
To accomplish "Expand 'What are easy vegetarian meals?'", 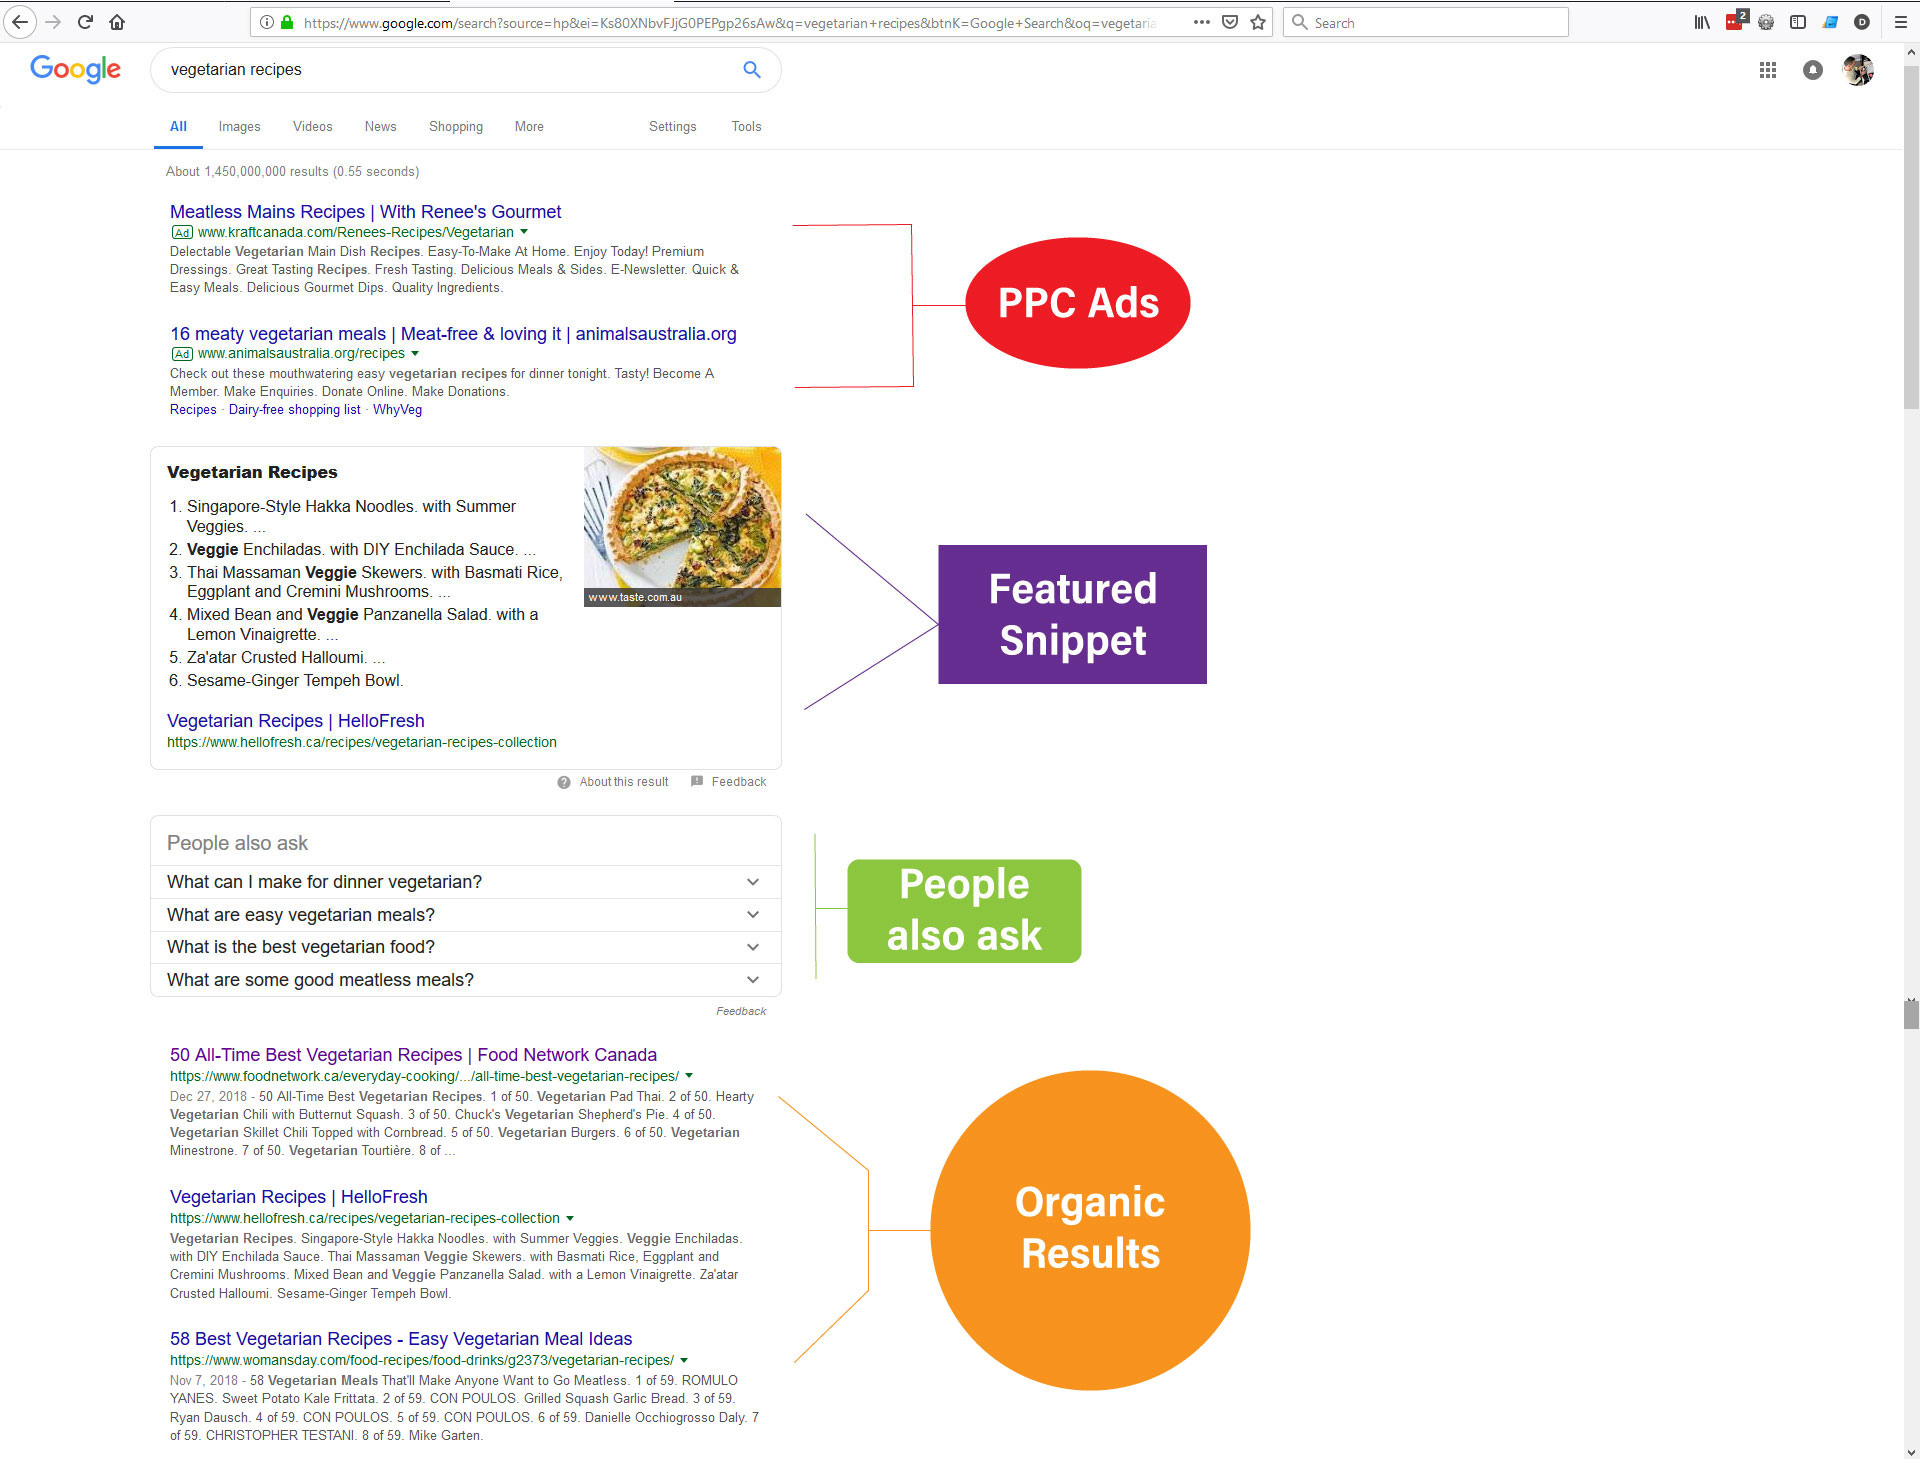I will click(465, 915).
